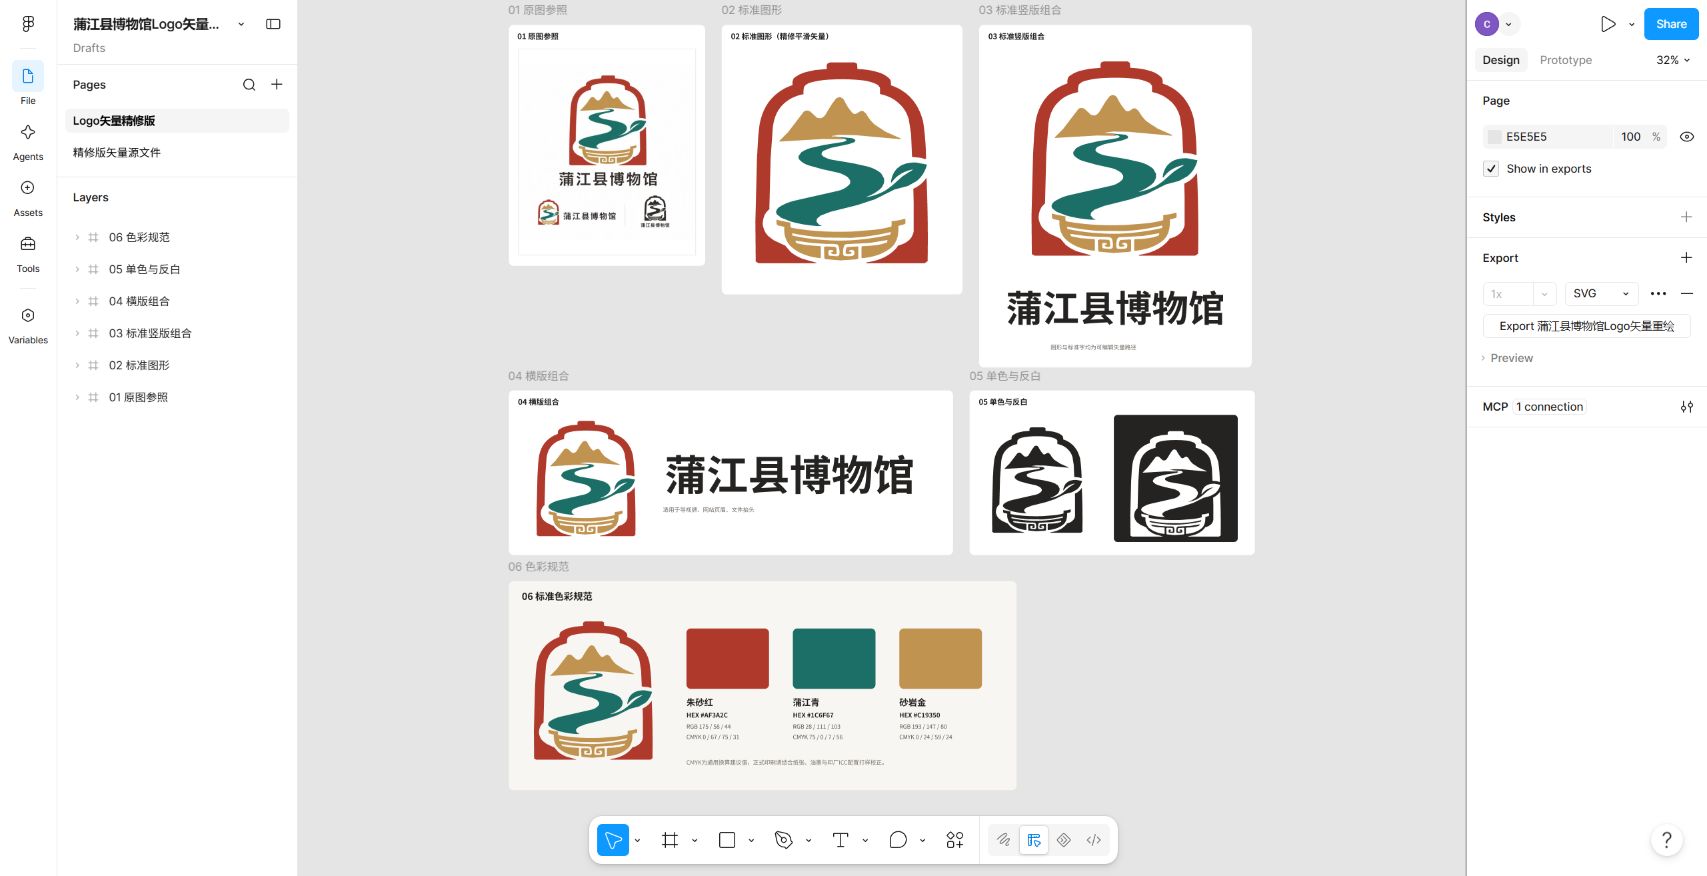Switch to the Design tab

pos(1501,60)
